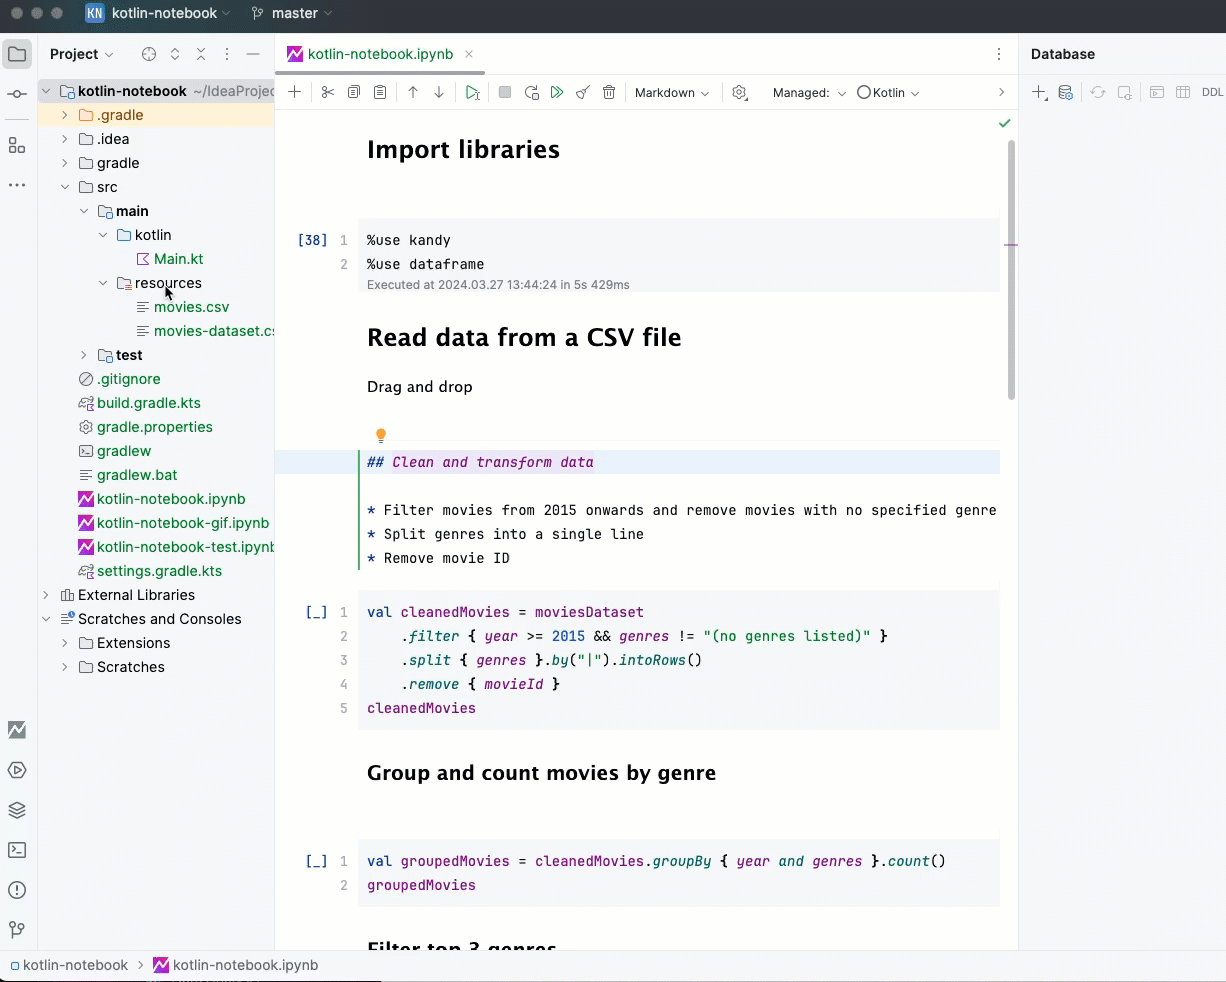The image size is (1226, 982).
Task: Run the cell and select below
Action: click(x=472, y=92)
